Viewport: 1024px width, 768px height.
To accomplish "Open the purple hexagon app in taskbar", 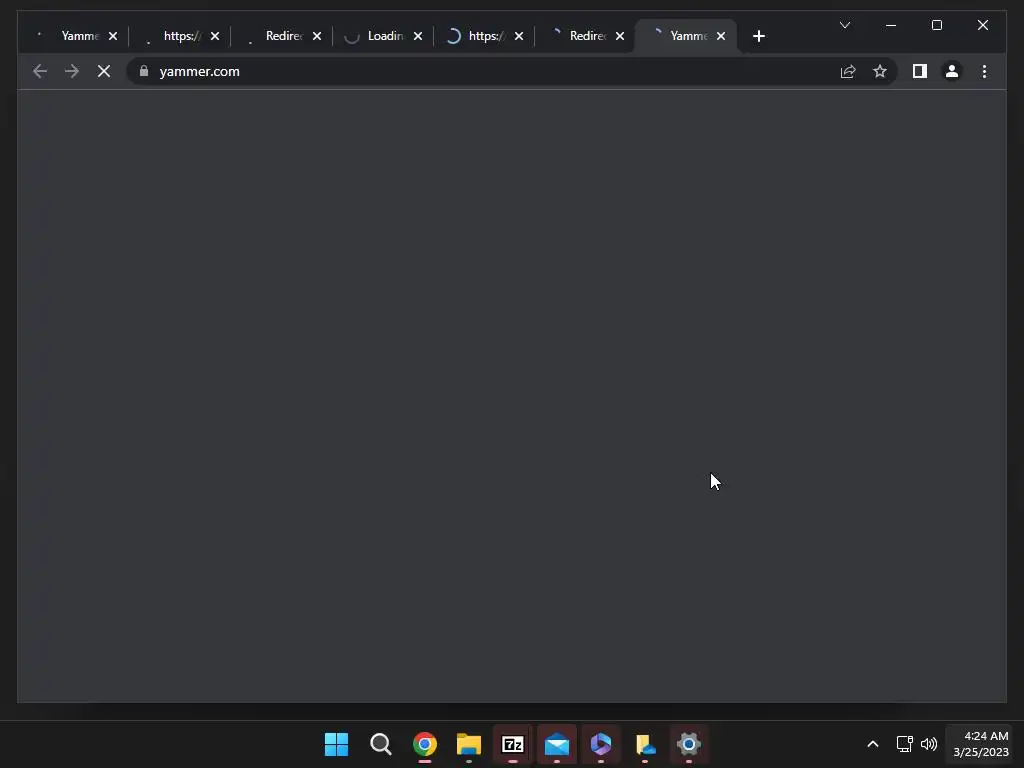I will pyautogui.click(x=601, y=744).
